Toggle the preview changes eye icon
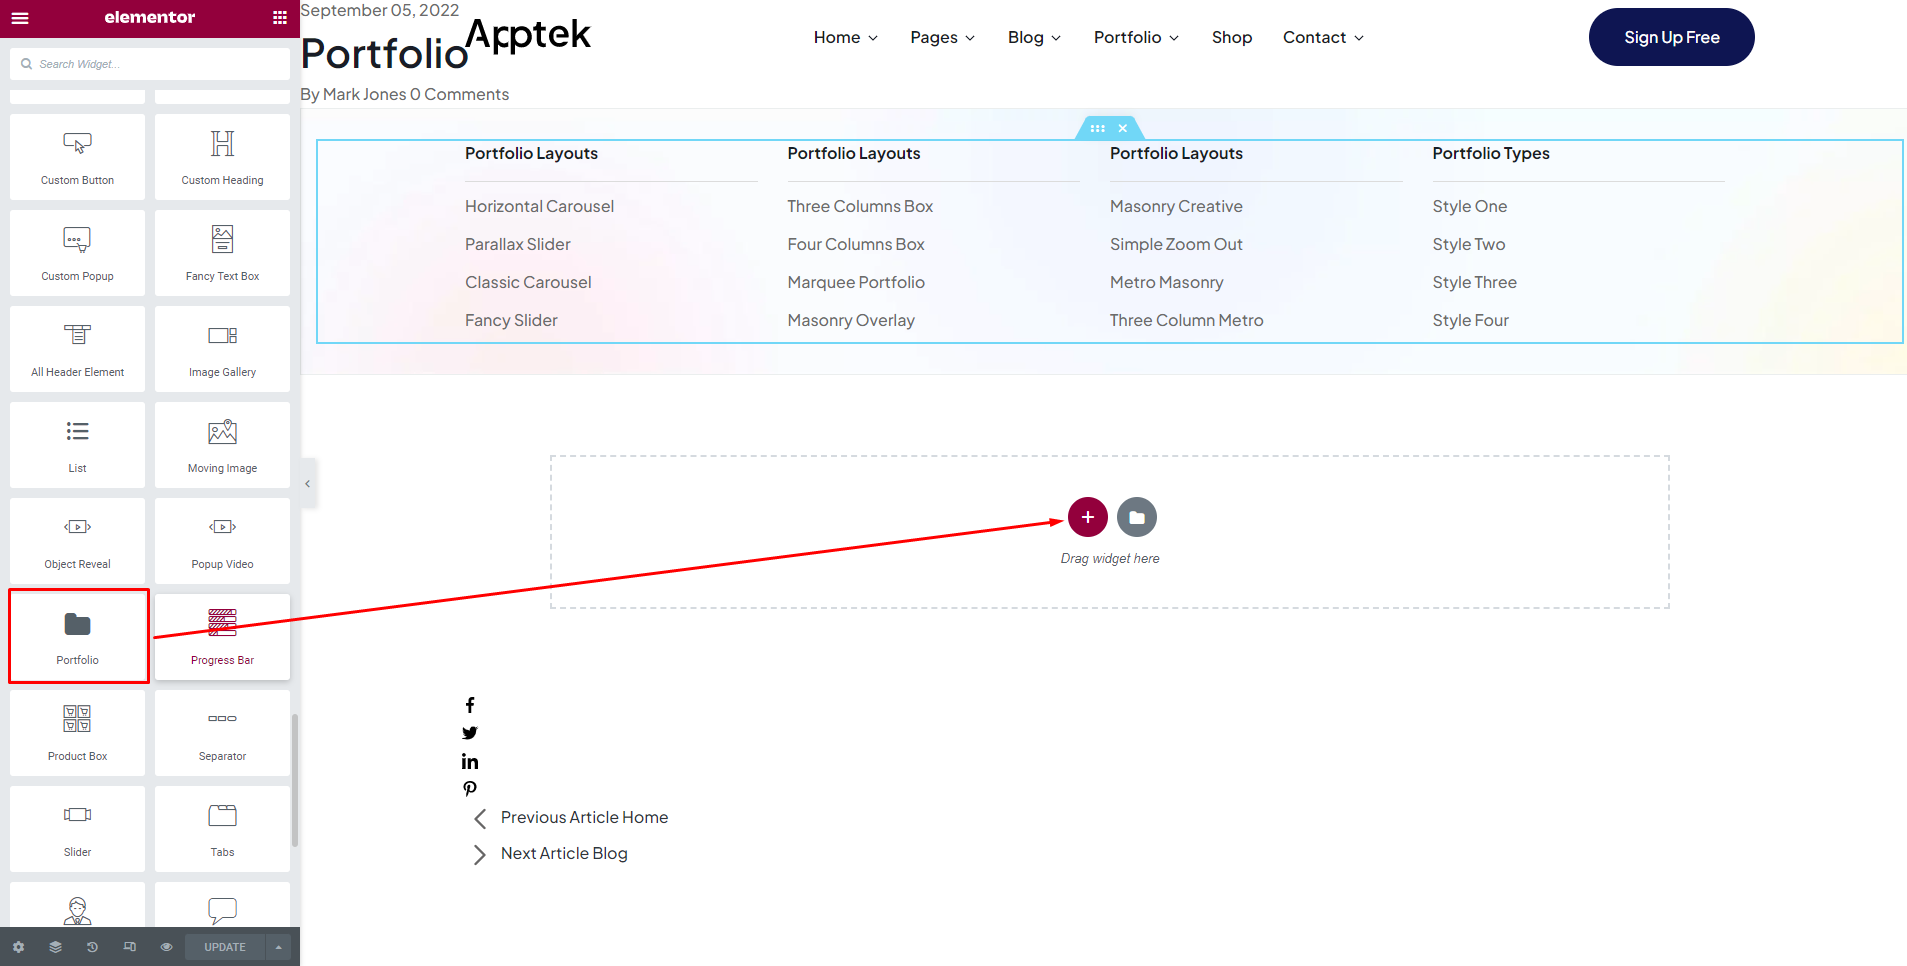This screenshot has width=1907, height=966. [166, 947]
